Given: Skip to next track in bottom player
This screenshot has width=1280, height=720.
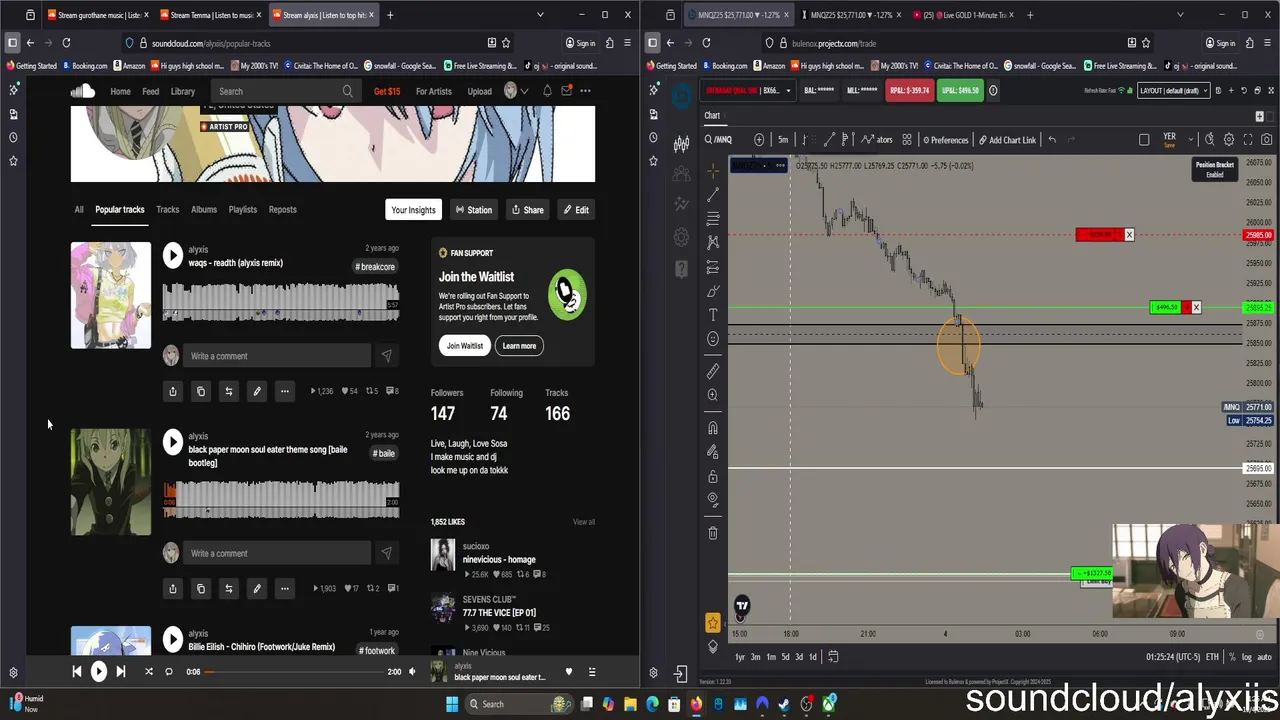Looking at the screenshot, I should coord(121,672).
